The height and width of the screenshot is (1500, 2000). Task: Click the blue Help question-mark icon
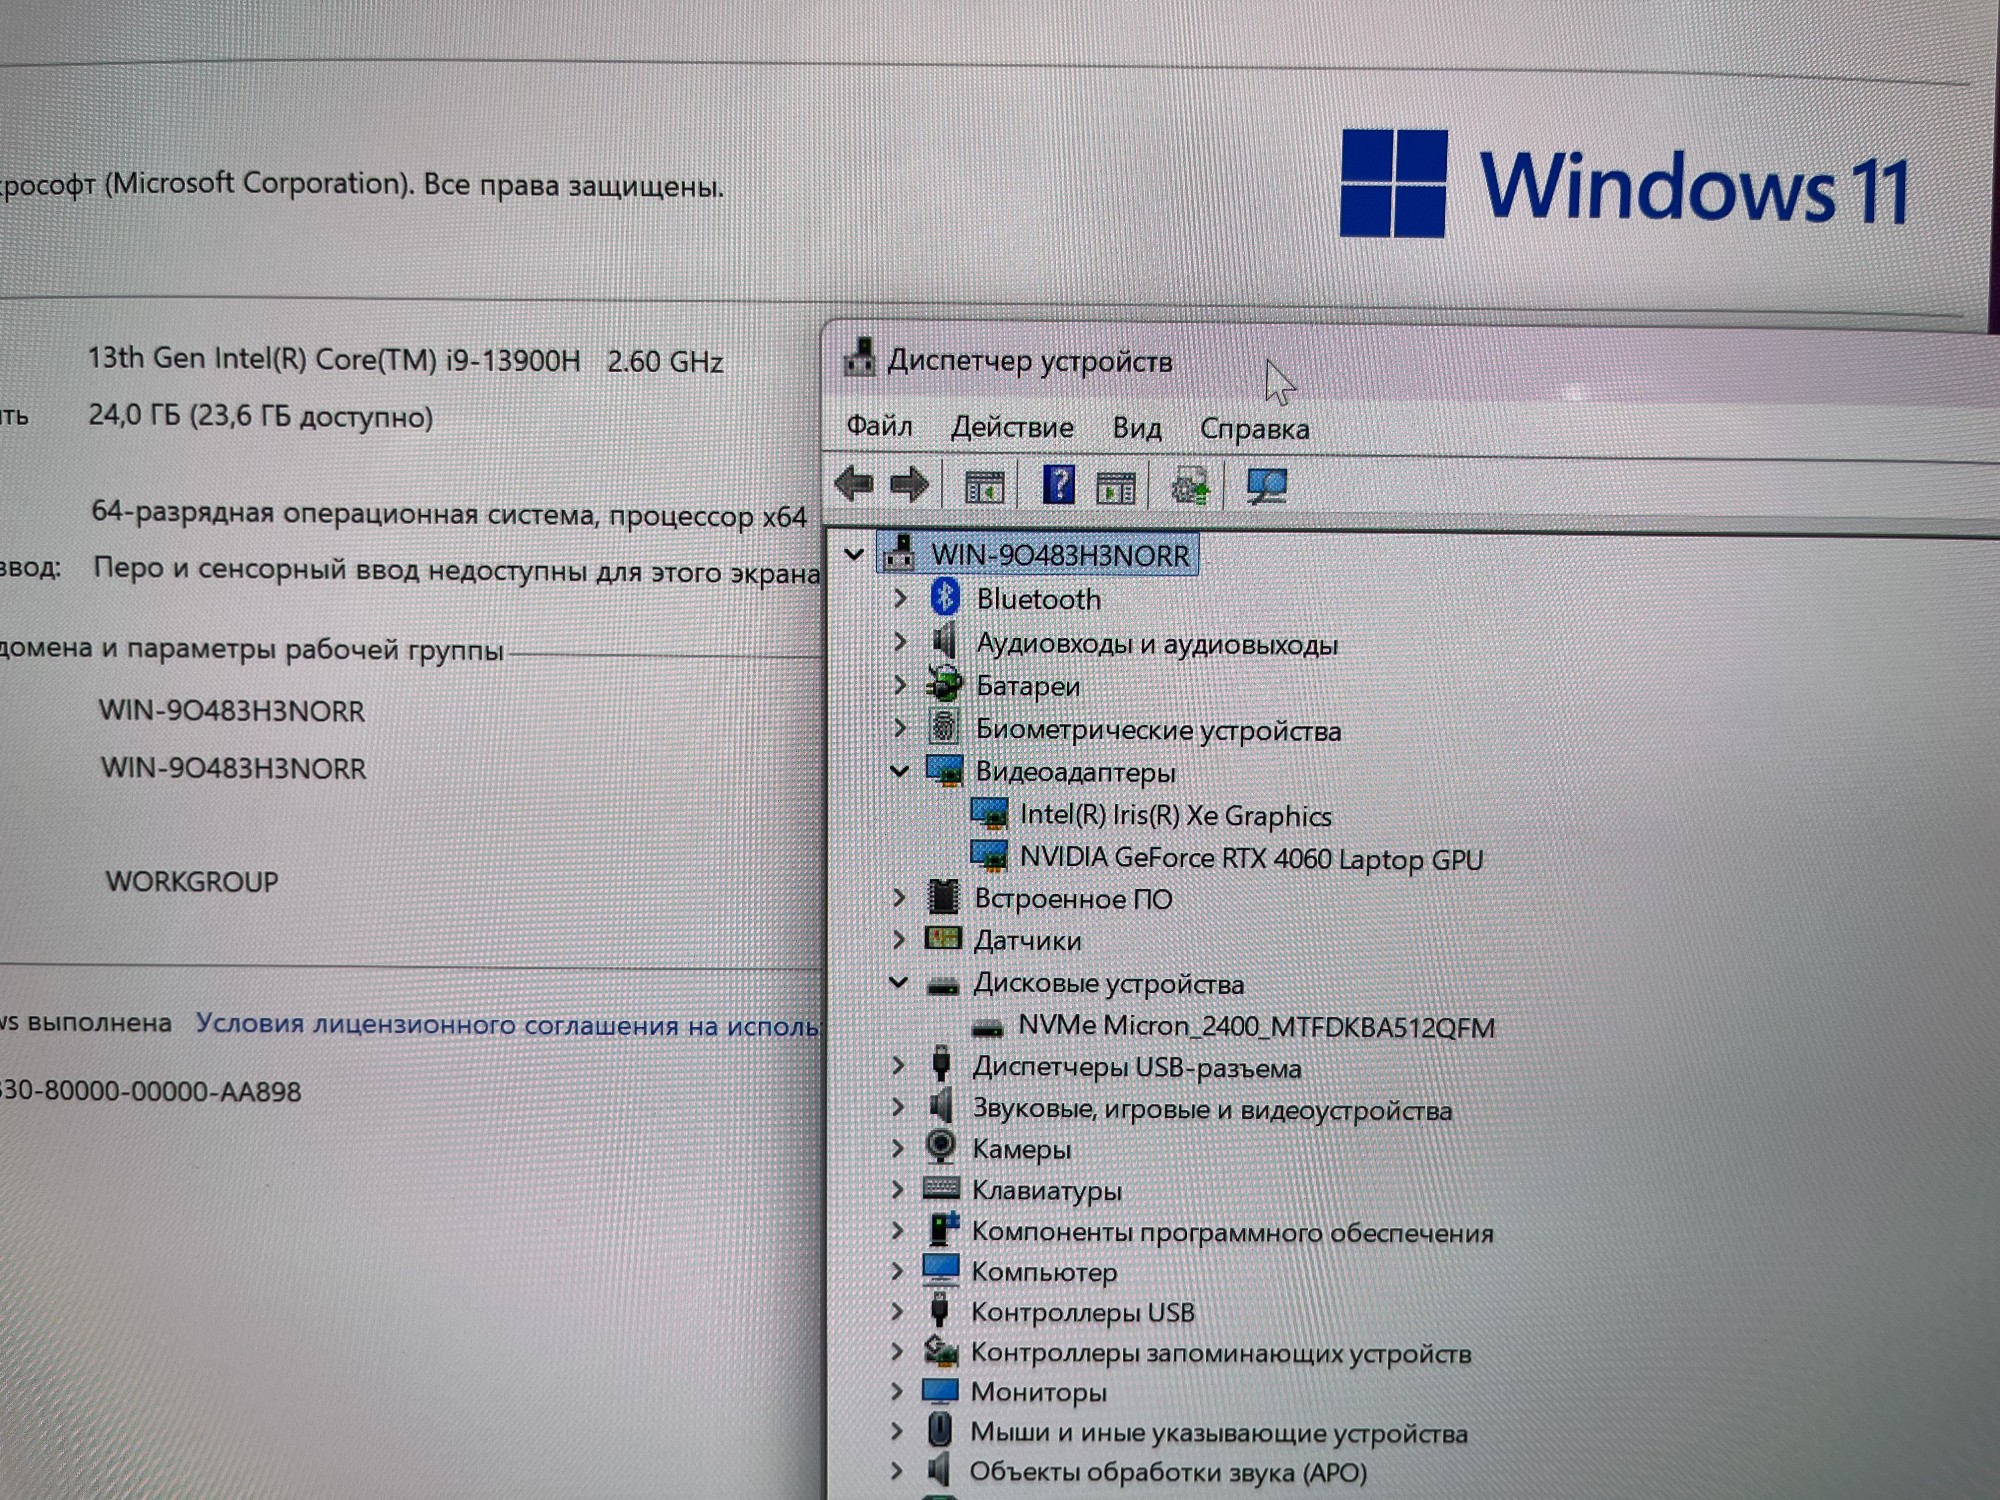[1058, 485]
